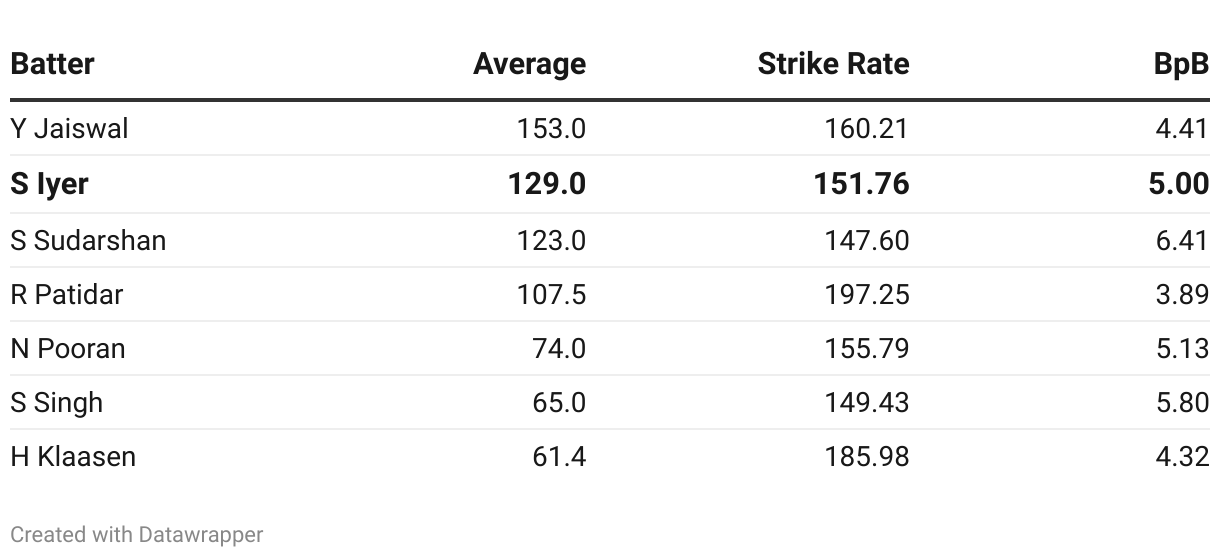This screenshot has height=558, width=1220.
Task: Select the Y Jaiswal batter name
Action: click(x=69, y=129)
